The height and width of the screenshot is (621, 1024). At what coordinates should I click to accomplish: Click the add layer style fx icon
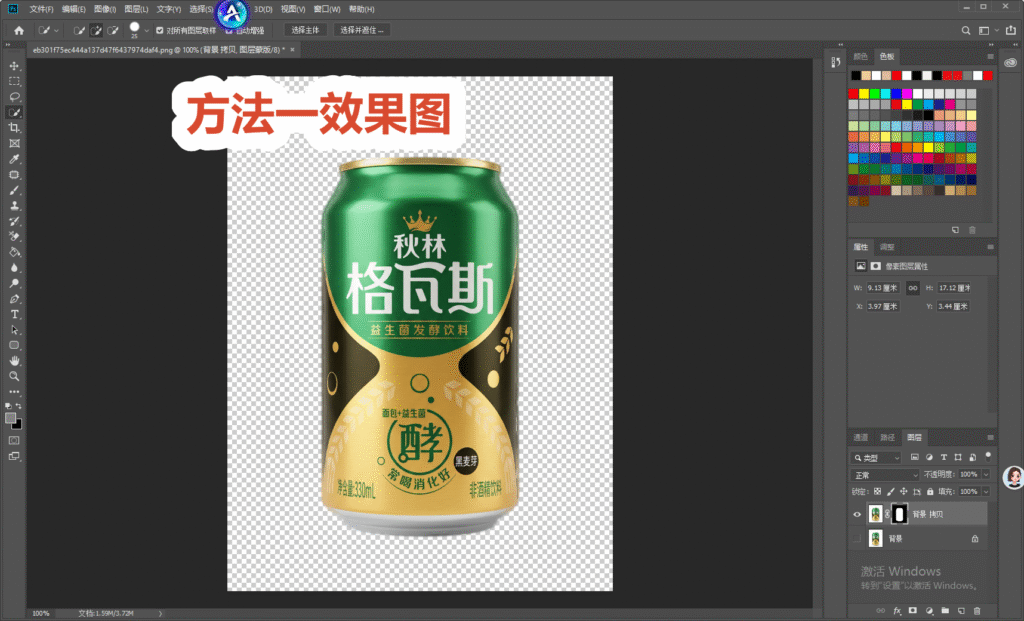coord(897,611)
